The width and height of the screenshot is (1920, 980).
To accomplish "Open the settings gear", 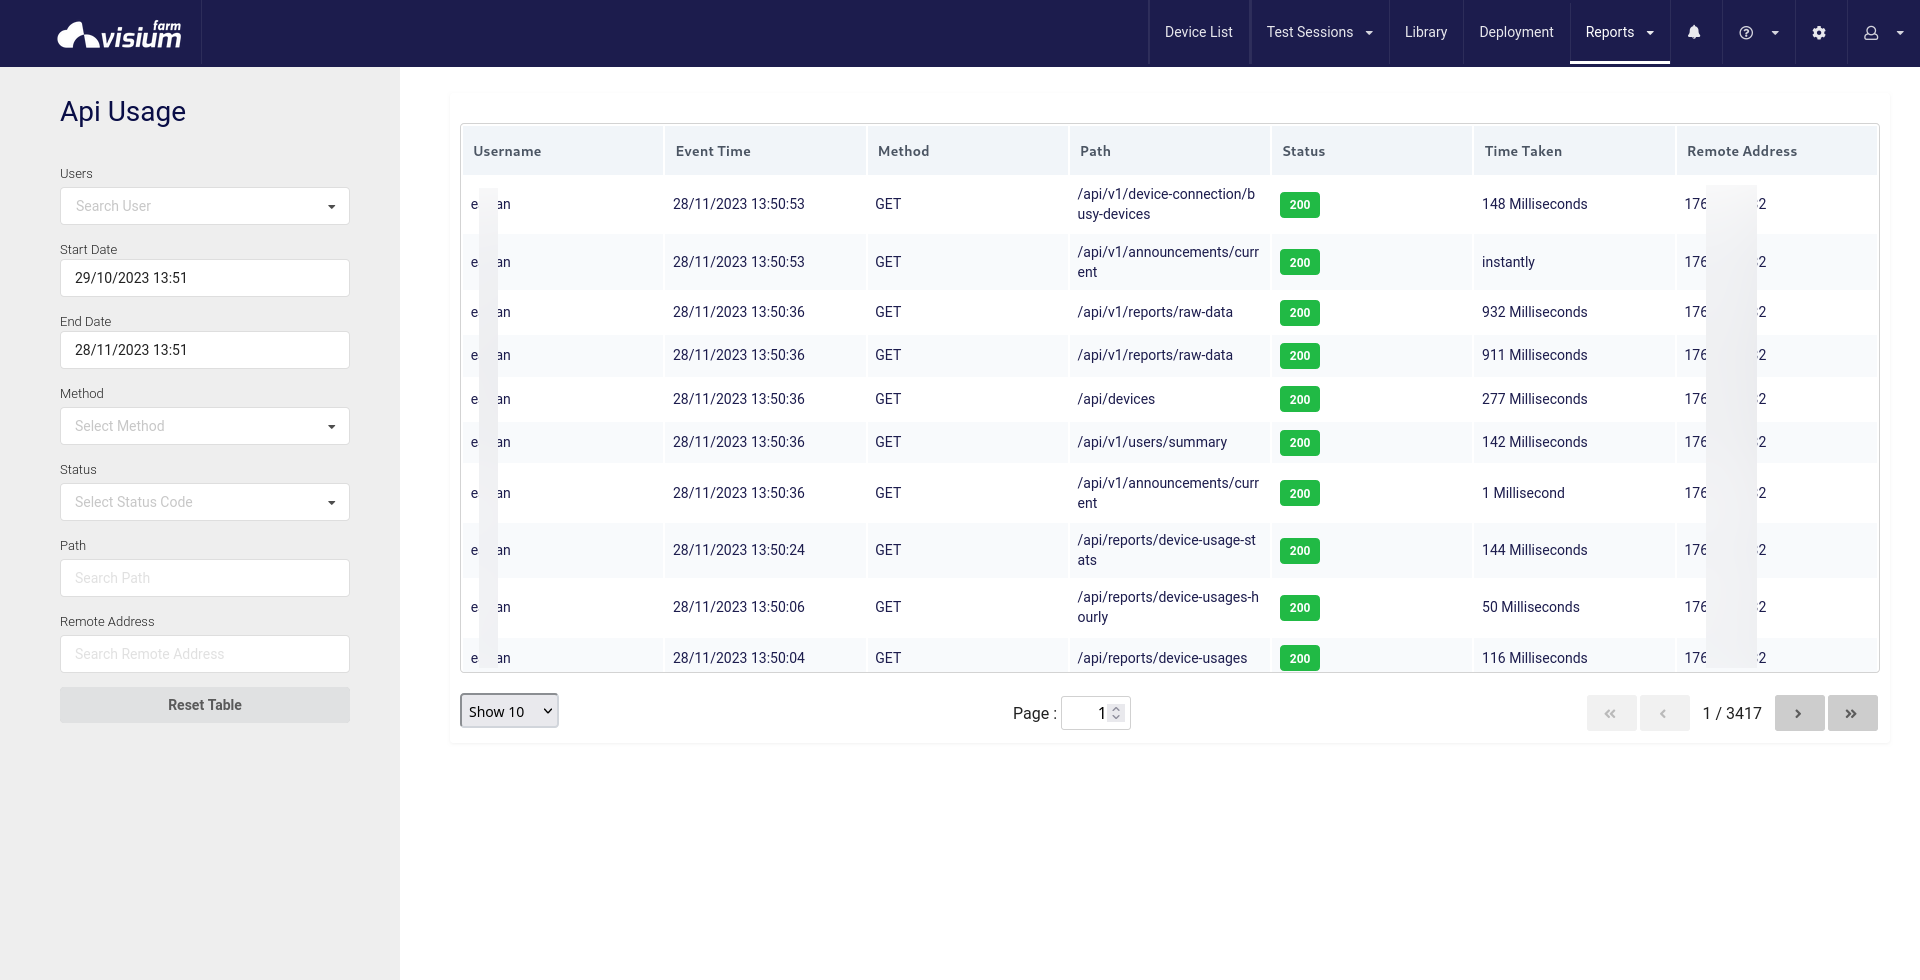I will coord(1819,32).
